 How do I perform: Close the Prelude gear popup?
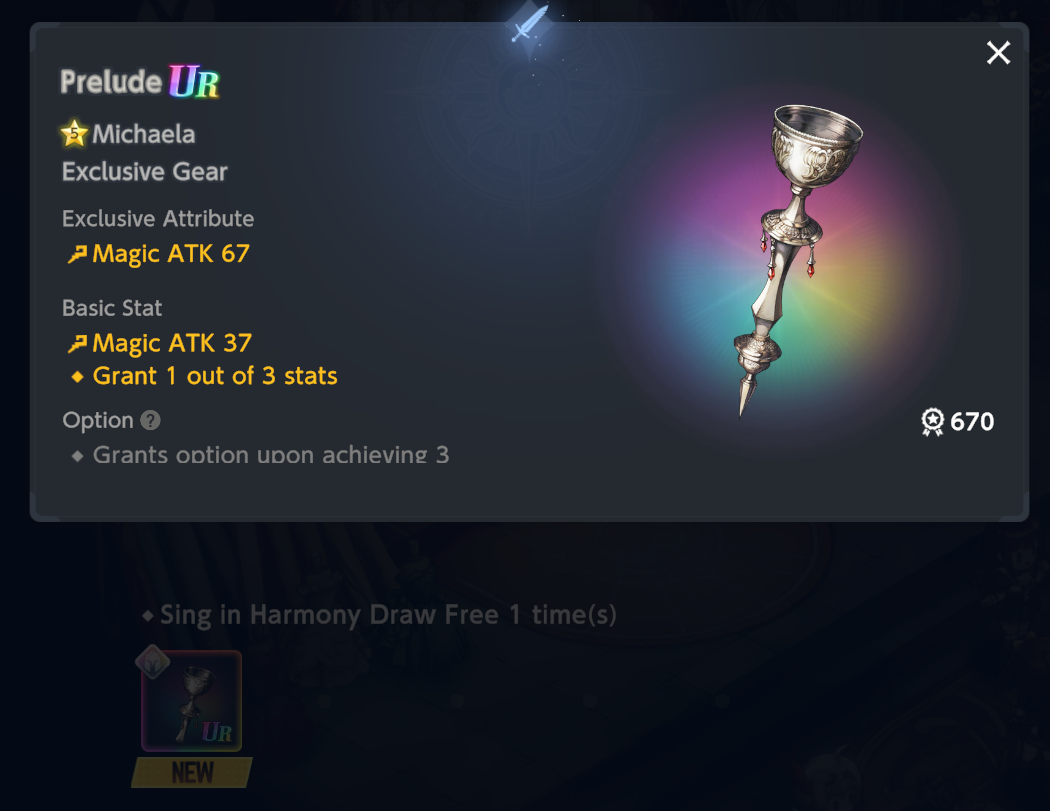(x=998, y=52)
